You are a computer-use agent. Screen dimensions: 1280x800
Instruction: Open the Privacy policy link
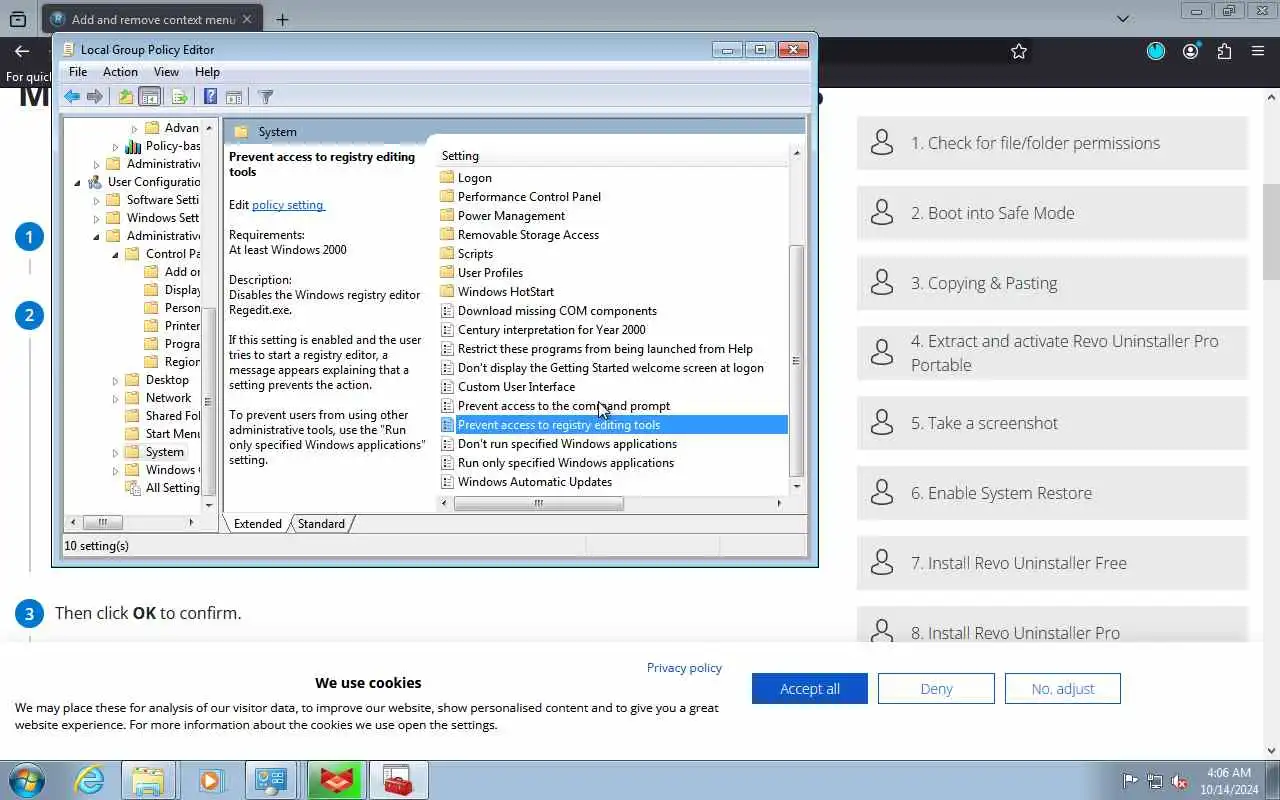click(x=684, y=668)
